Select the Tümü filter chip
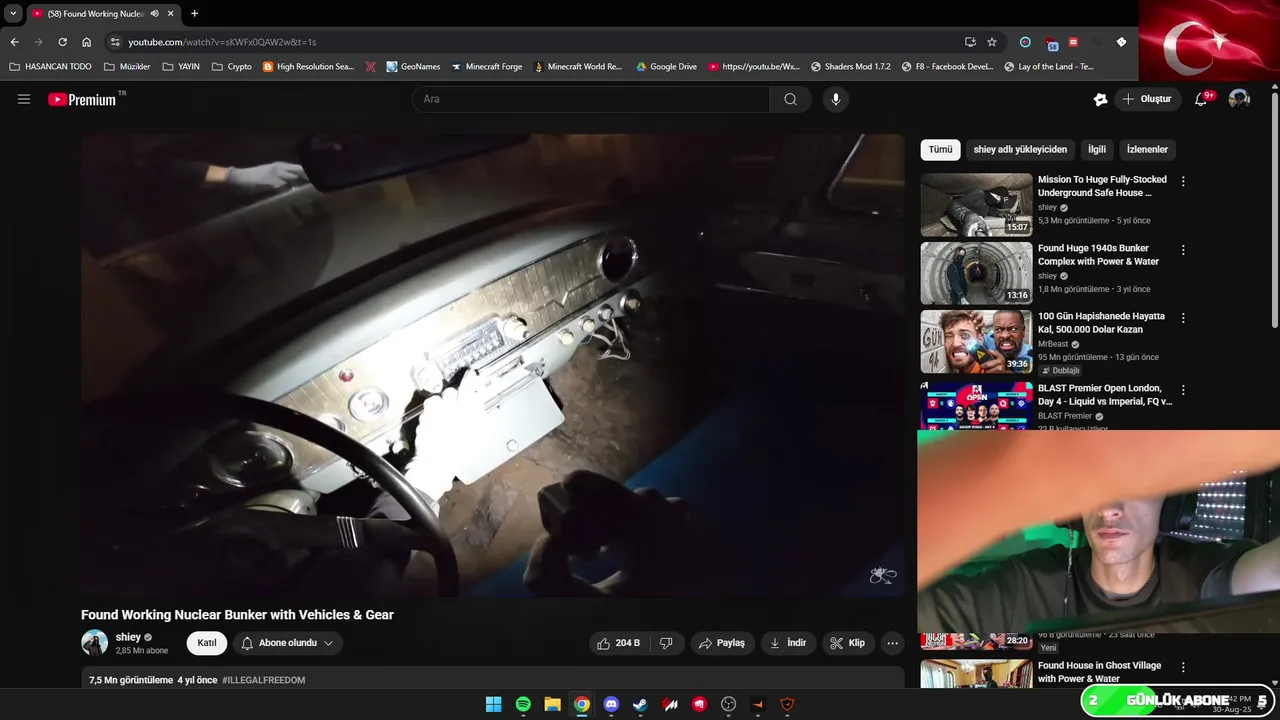 (940, 150)
